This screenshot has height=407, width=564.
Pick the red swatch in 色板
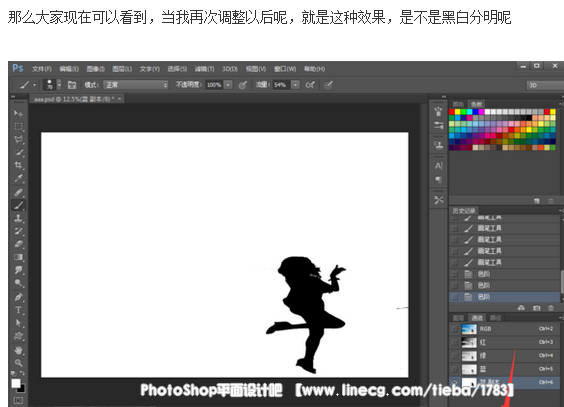pyautogui.click(x=452, y=112)
